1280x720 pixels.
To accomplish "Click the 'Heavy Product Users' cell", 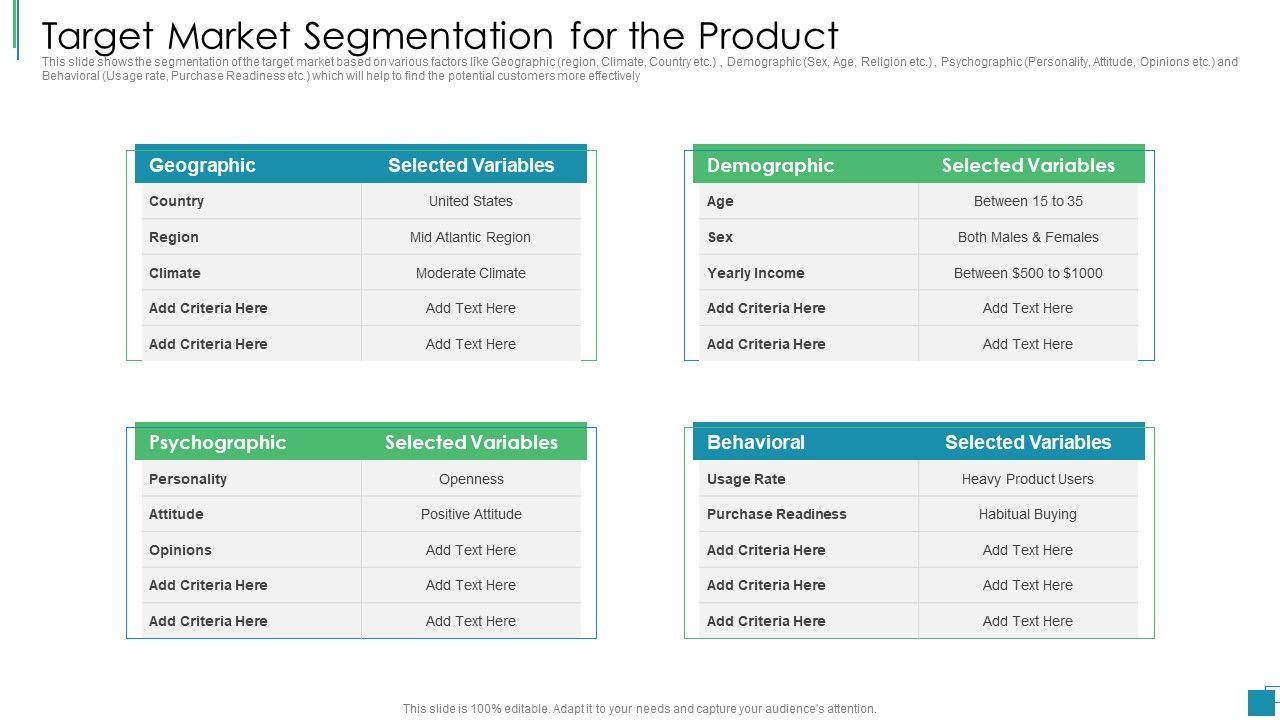I will pos(1028,479).
